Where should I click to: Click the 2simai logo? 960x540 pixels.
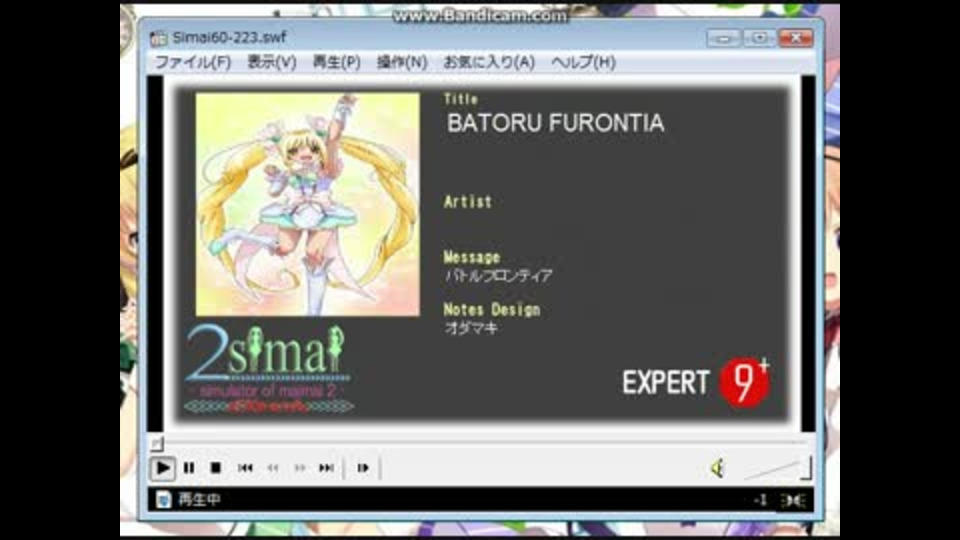(x=268, y=368)
